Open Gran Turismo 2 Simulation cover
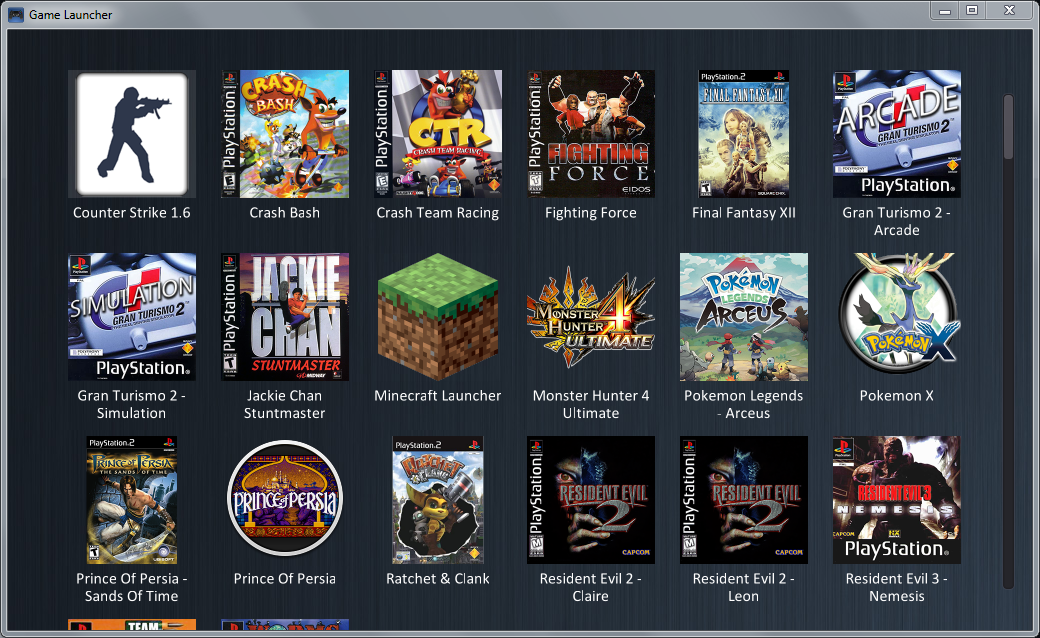 [x=132, y=316]
